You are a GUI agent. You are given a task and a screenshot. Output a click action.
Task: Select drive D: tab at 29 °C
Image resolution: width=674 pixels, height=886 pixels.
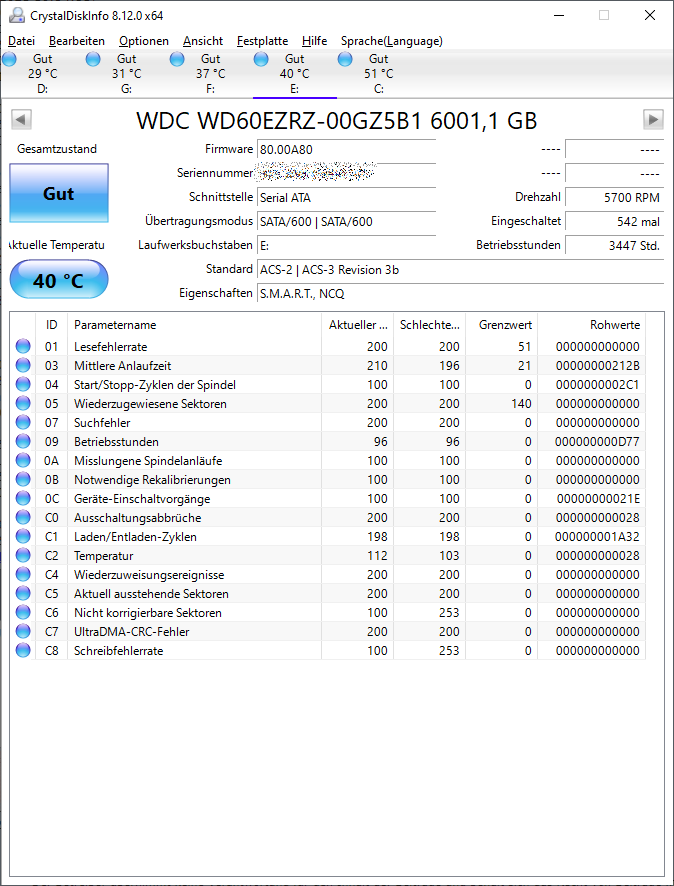(x=42, y=73)
